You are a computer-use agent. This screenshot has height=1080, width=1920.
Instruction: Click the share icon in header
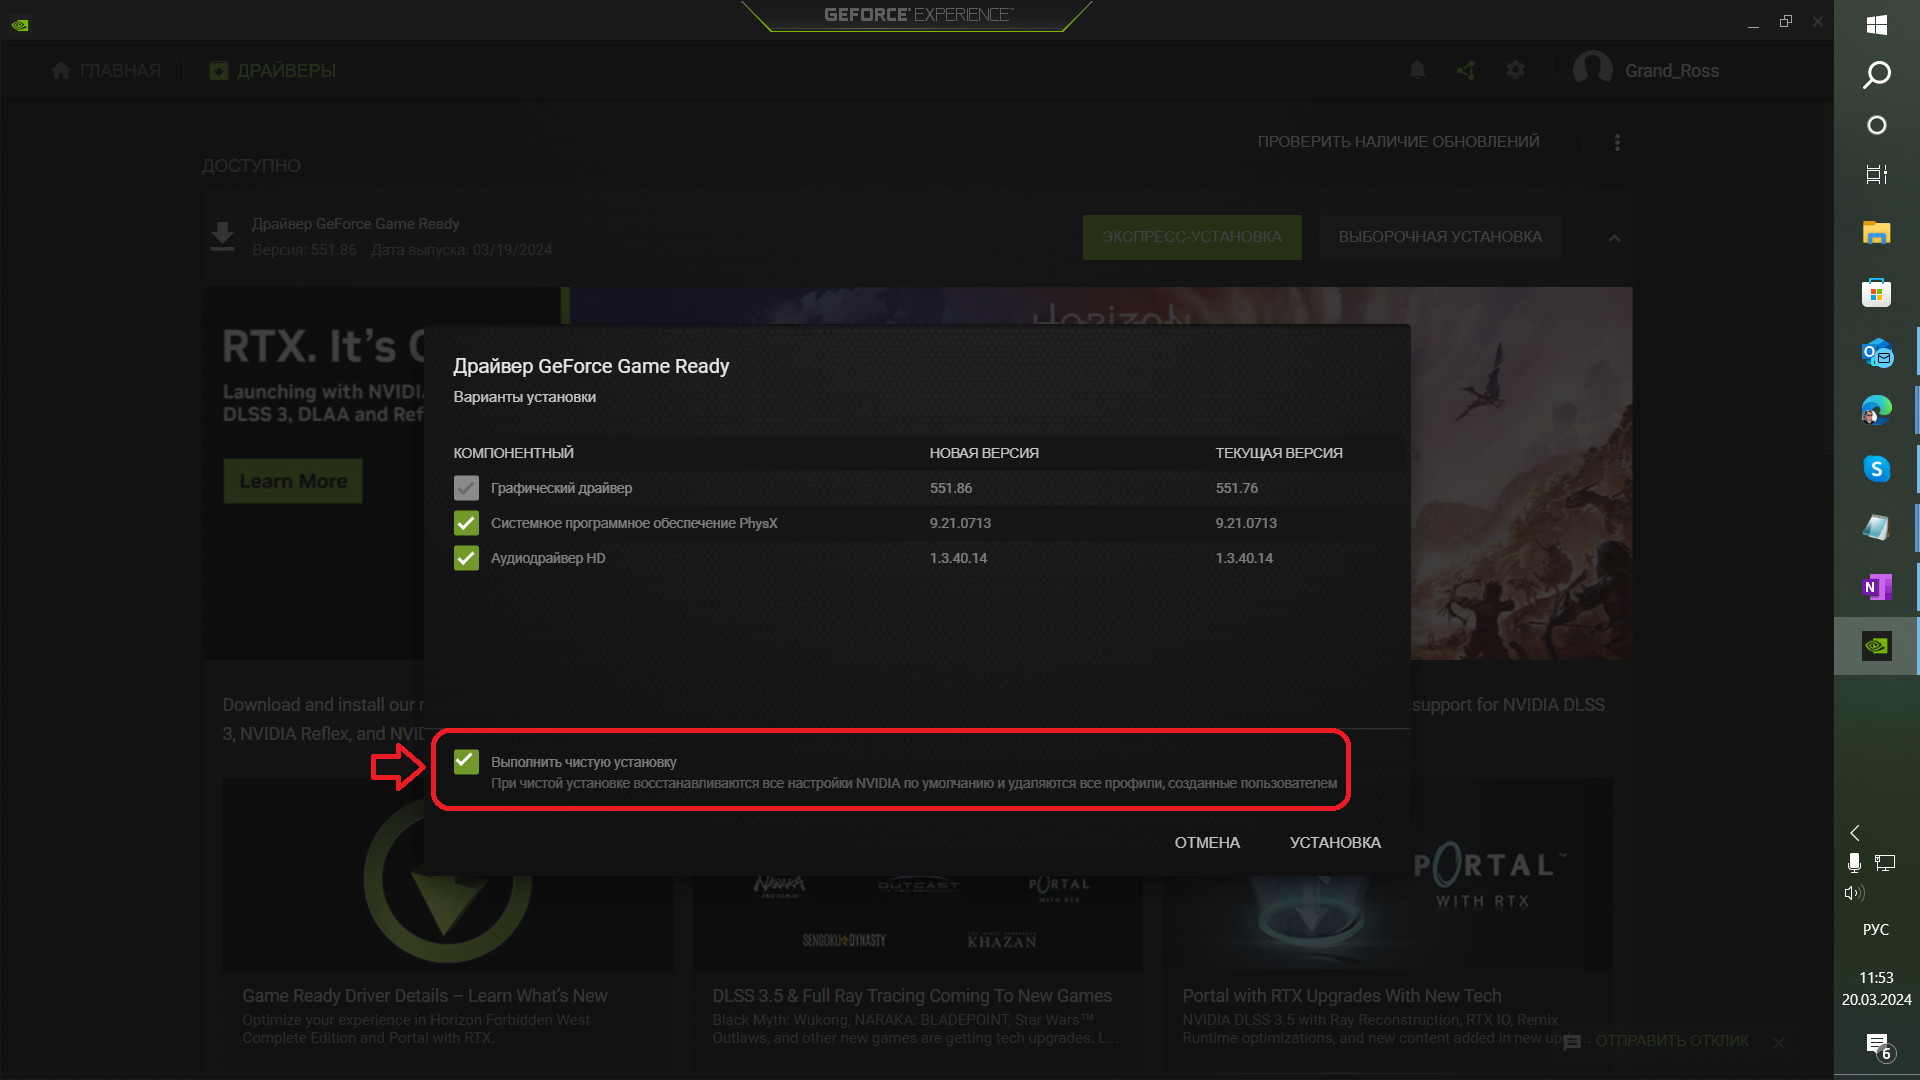tap(1466, 70)
